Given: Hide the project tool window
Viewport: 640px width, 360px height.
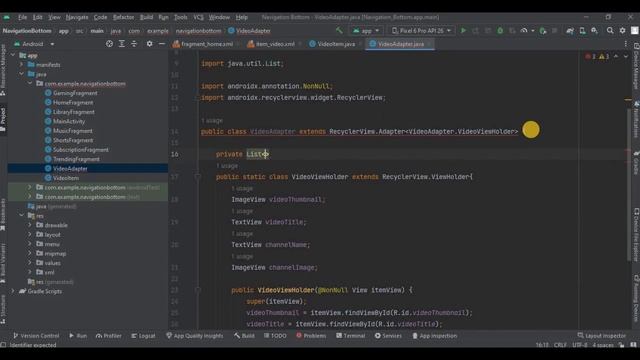Looking at the screenshot, I should (162, 44).
